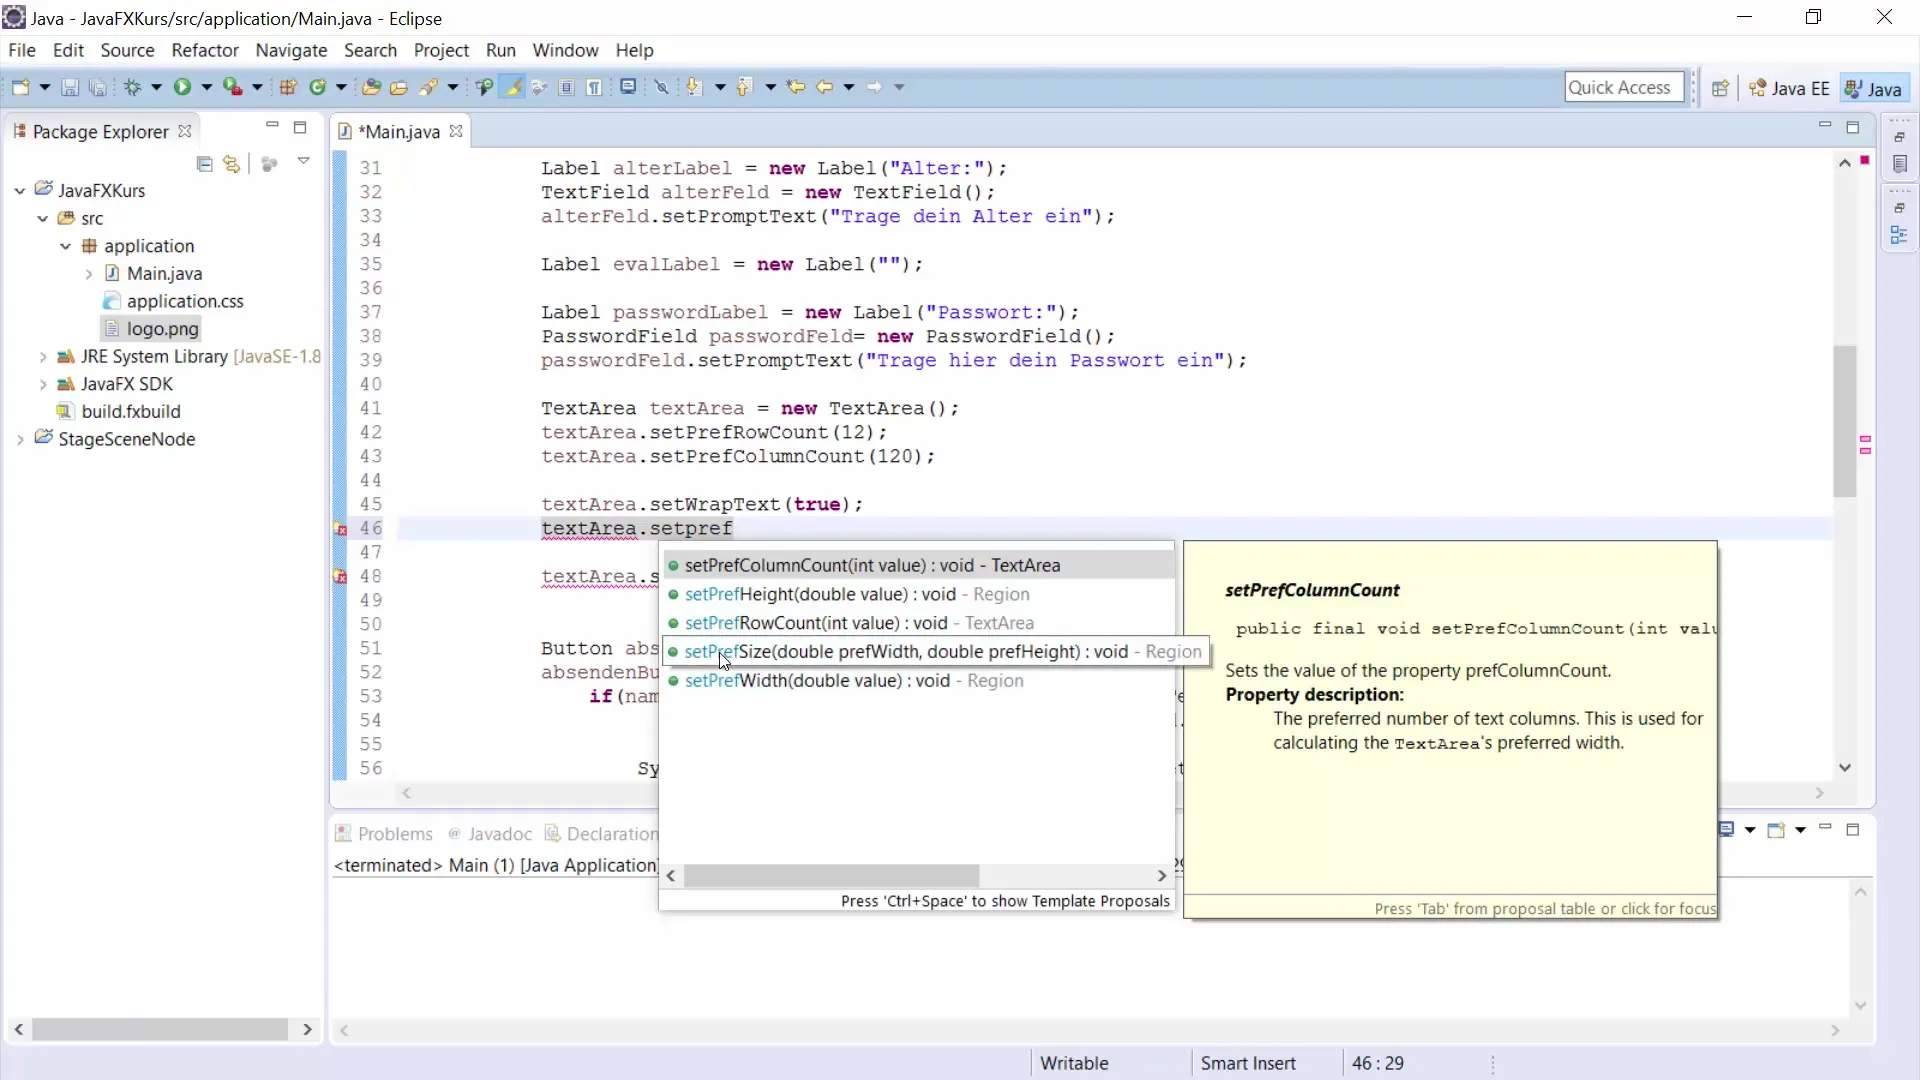Click the Search flashlight icon

pos(428,87)
